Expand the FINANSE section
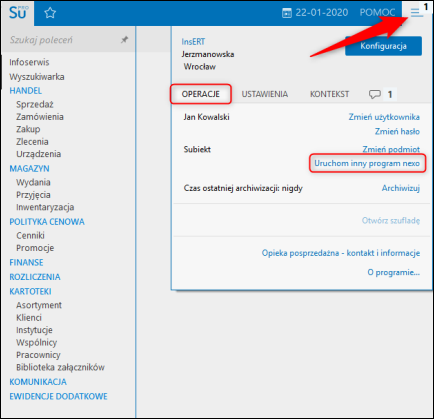The height and width of the screenshot is (419, 434). [26, 263]
